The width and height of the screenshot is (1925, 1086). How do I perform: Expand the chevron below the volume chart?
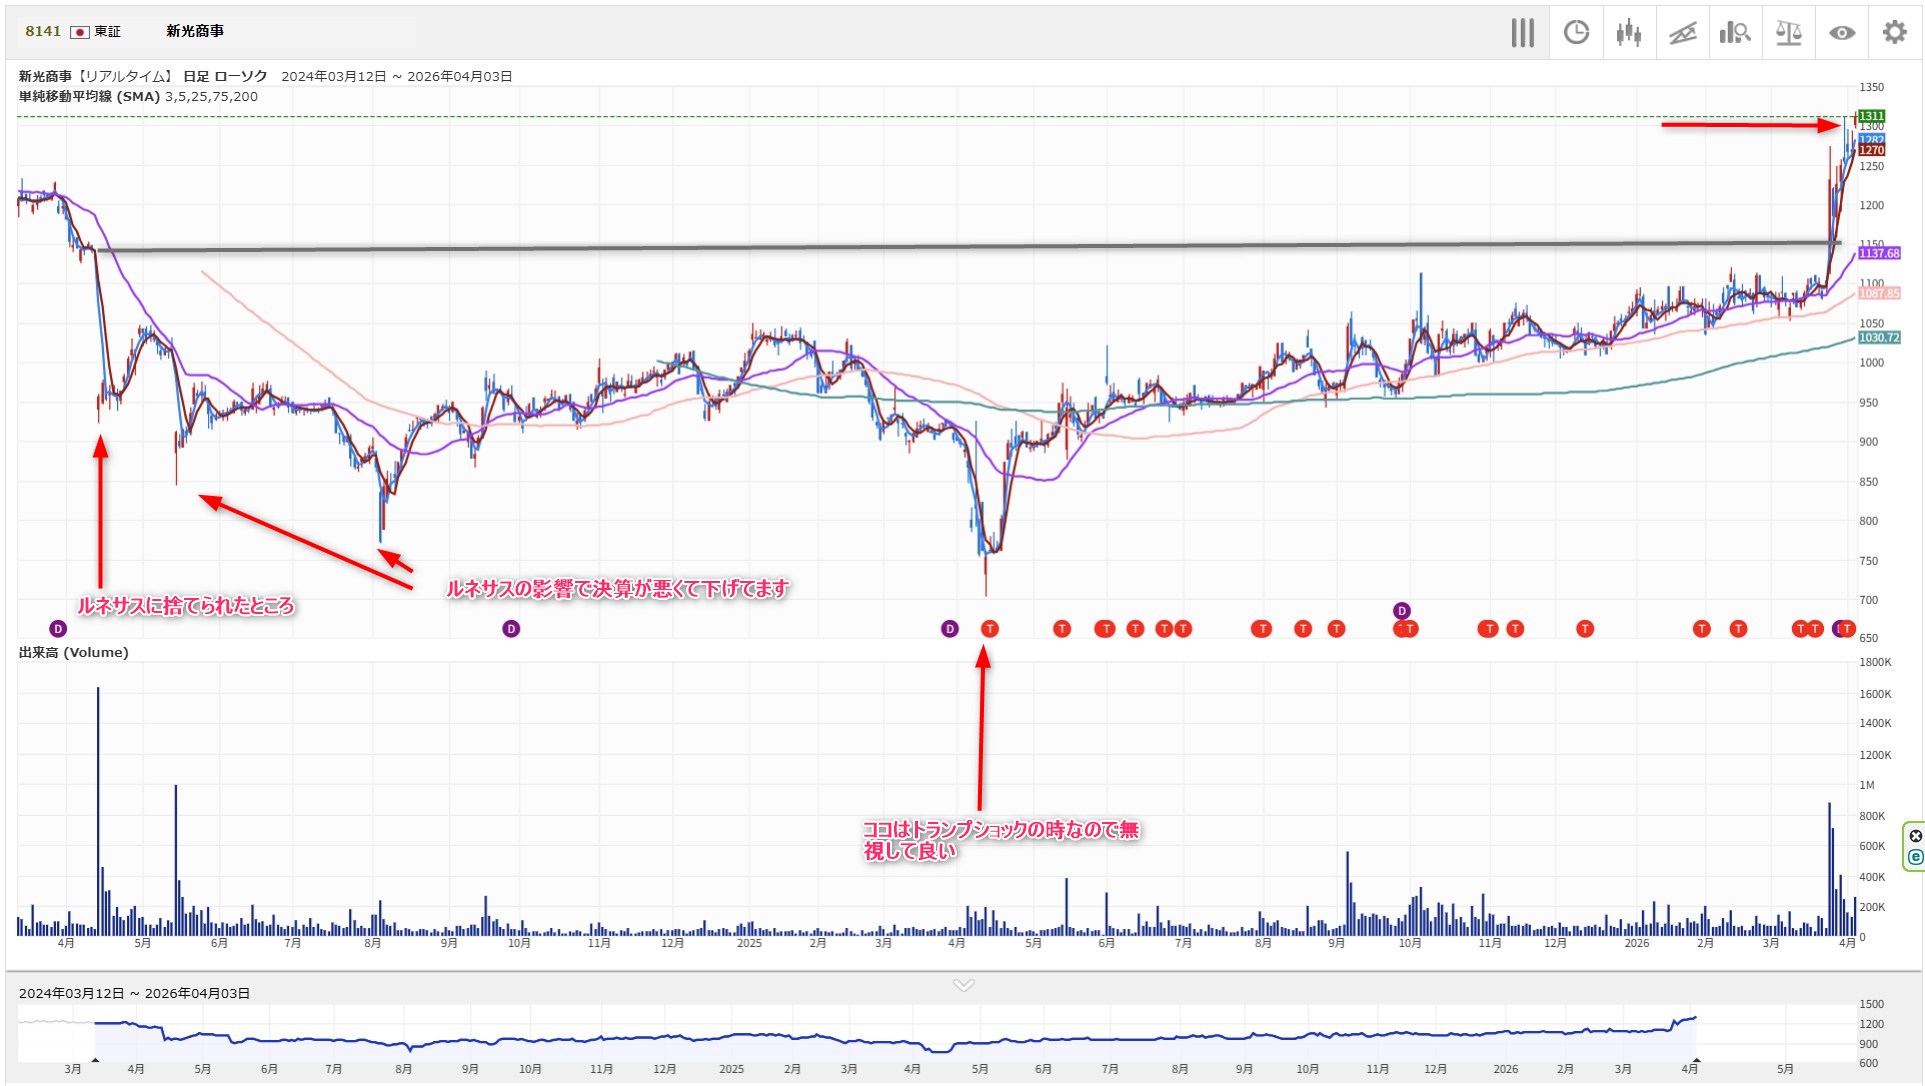pos(963,985)
